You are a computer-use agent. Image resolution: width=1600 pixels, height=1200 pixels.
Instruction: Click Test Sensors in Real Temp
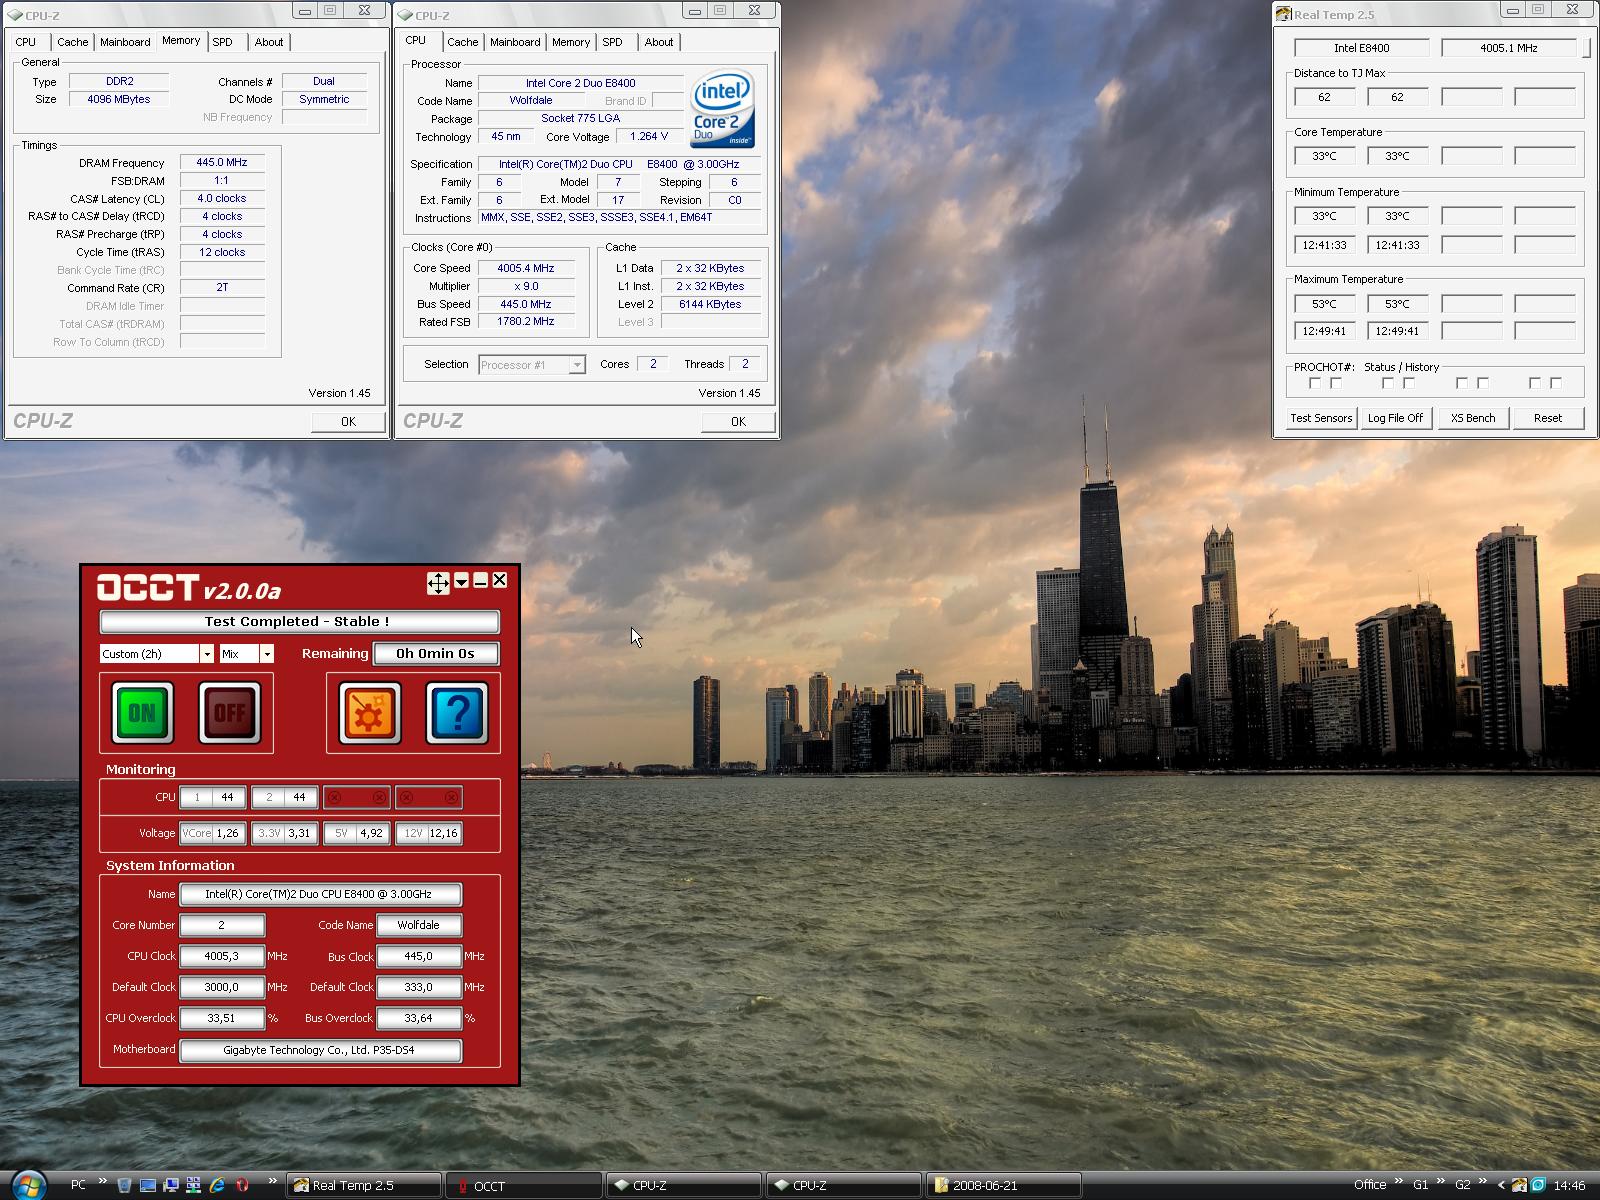click(1321, 418)
